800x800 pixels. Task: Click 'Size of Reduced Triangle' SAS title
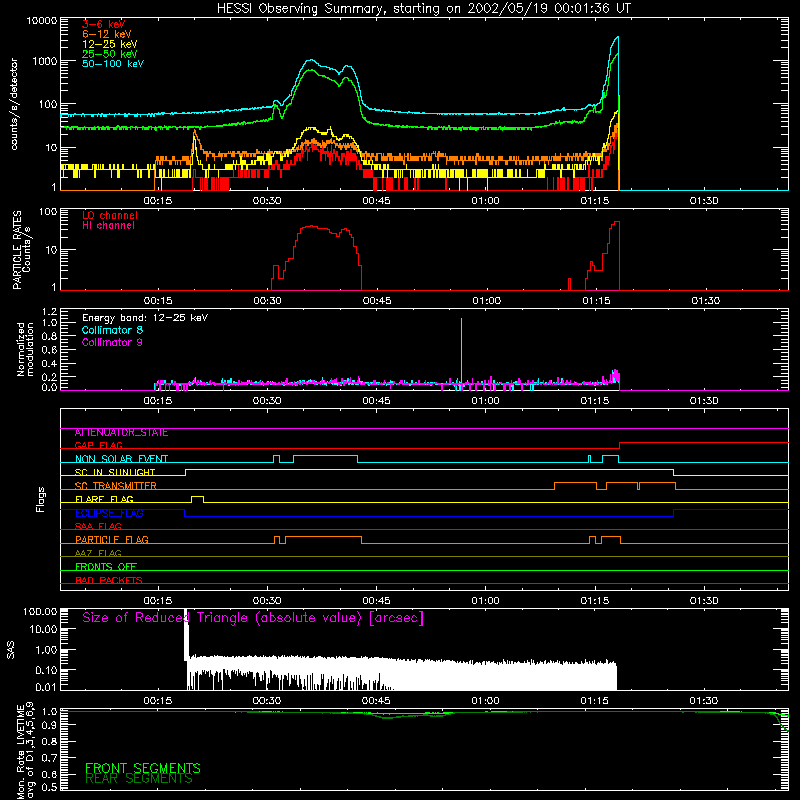coord(253,618)
